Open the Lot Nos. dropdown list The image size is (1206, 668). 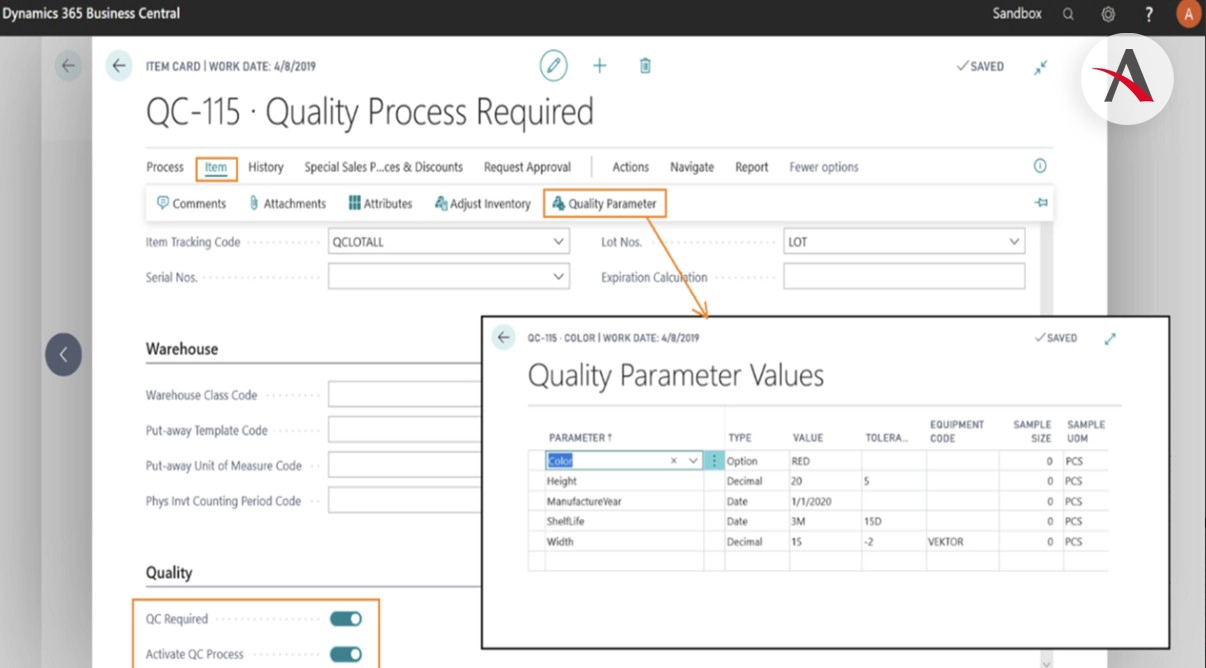click(1013, 242)
